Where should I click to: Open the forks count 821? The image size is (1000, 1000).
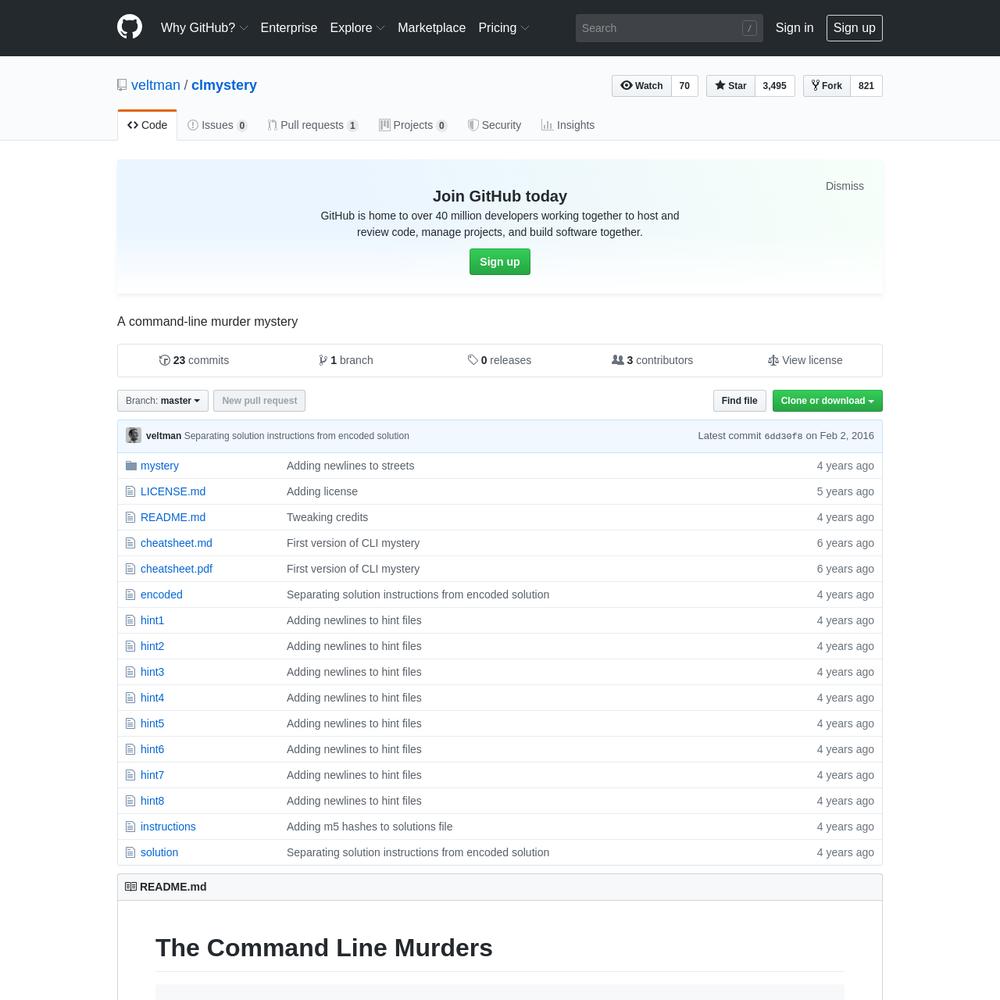866,85
